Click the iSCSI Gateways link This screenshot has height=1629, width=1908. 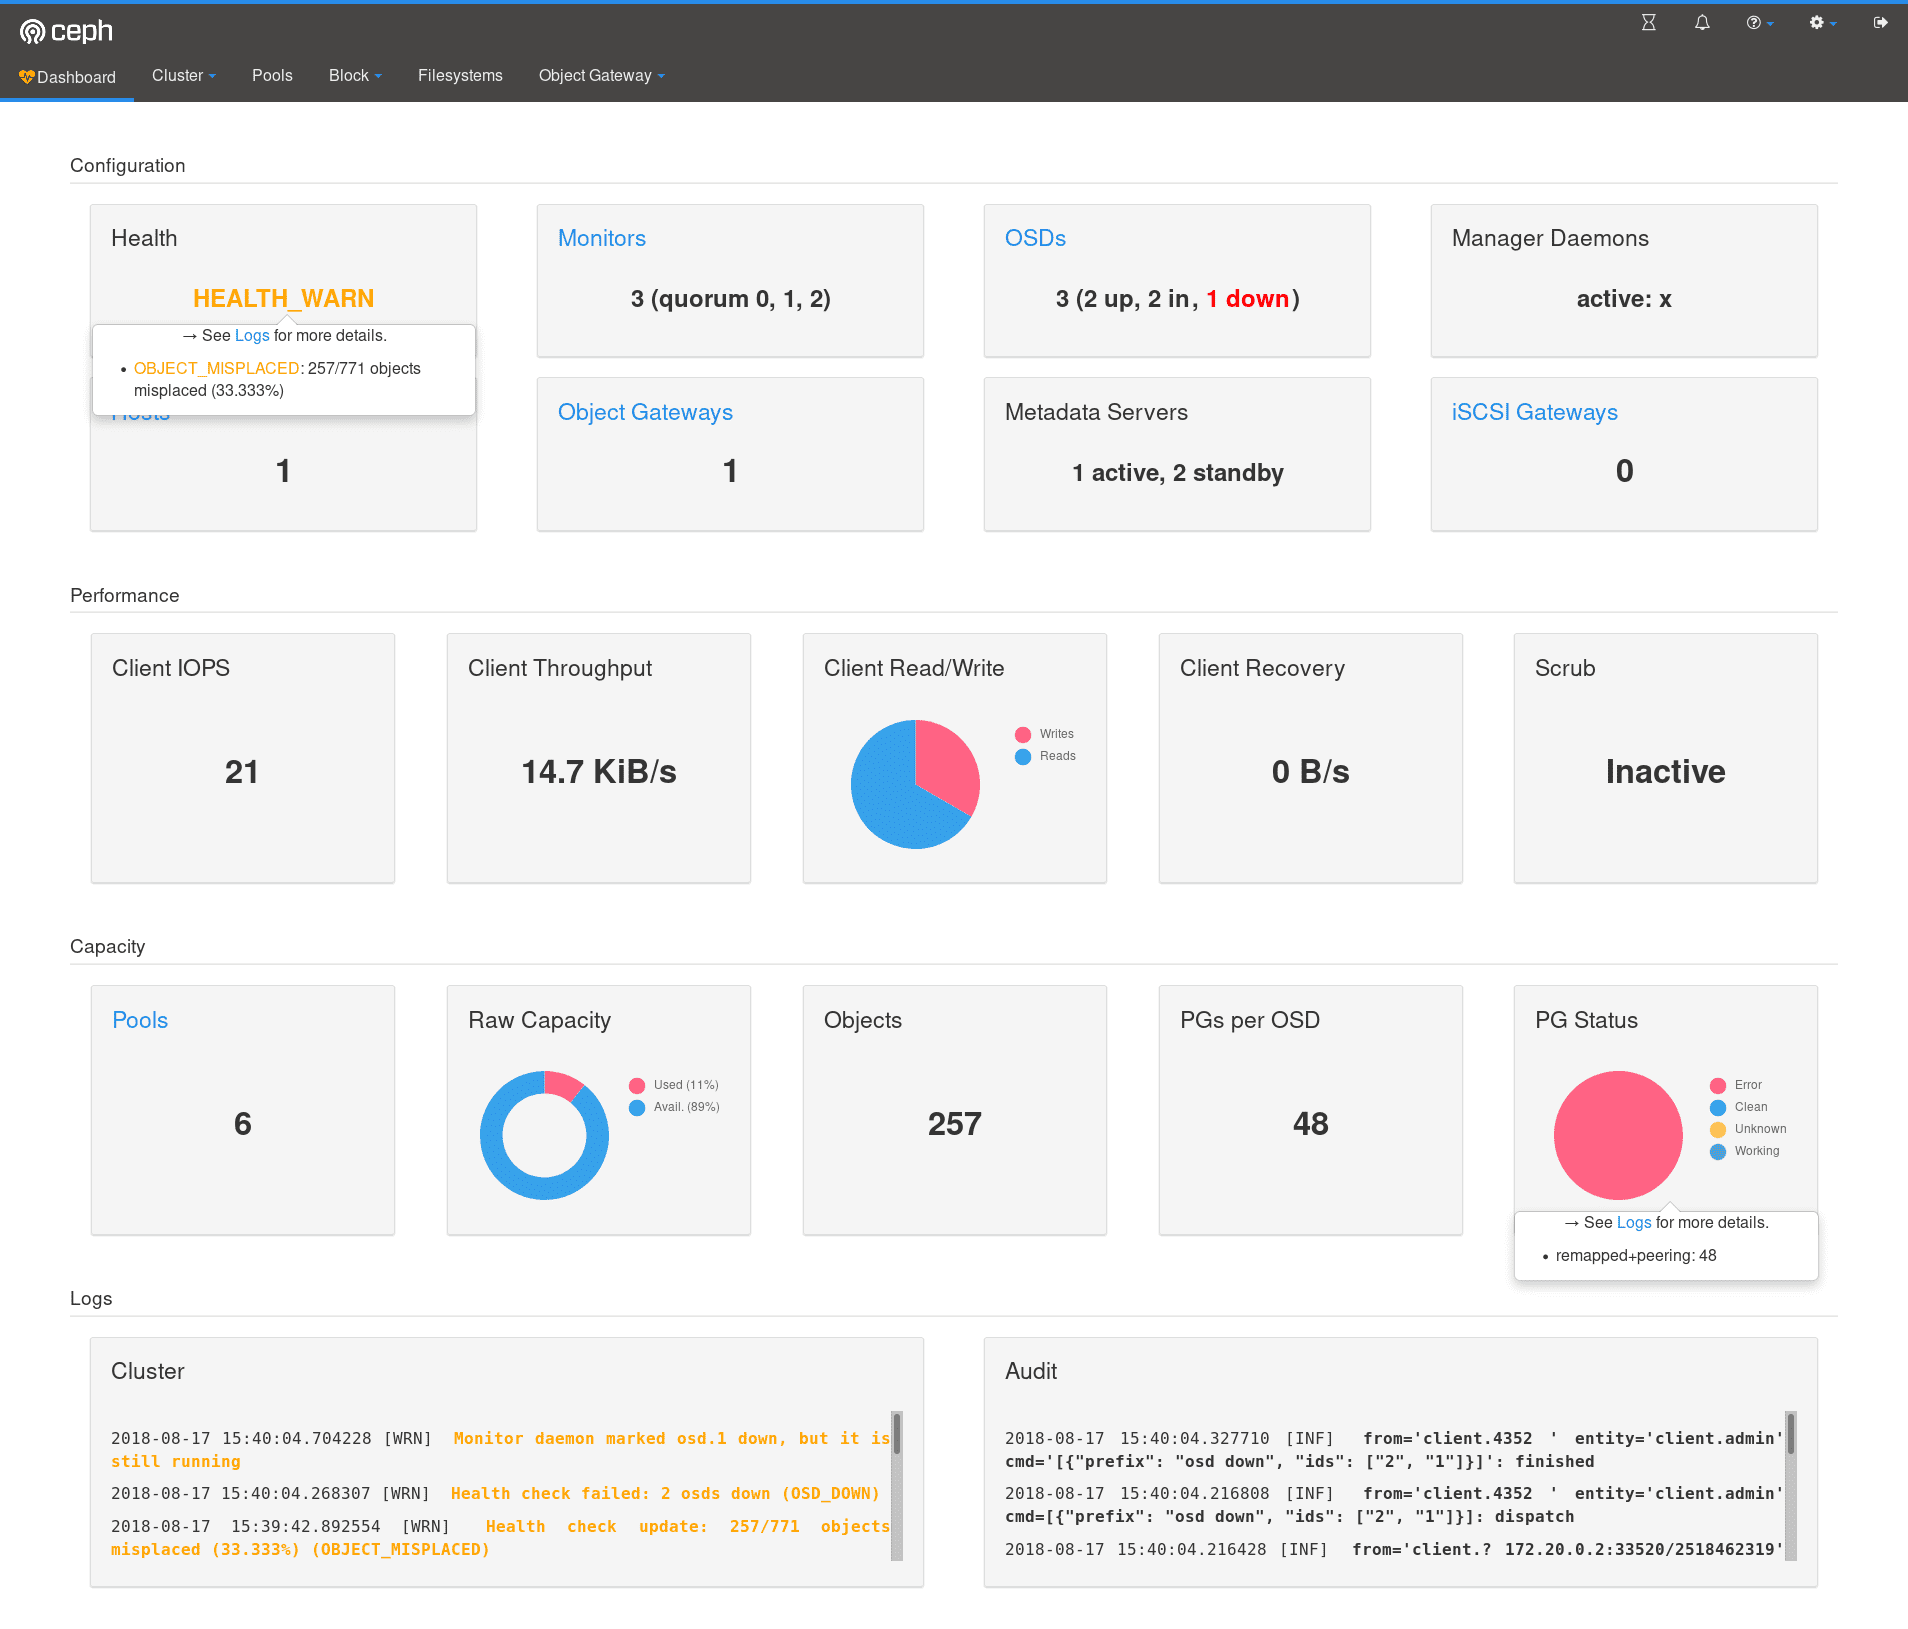coord(1534,412)
